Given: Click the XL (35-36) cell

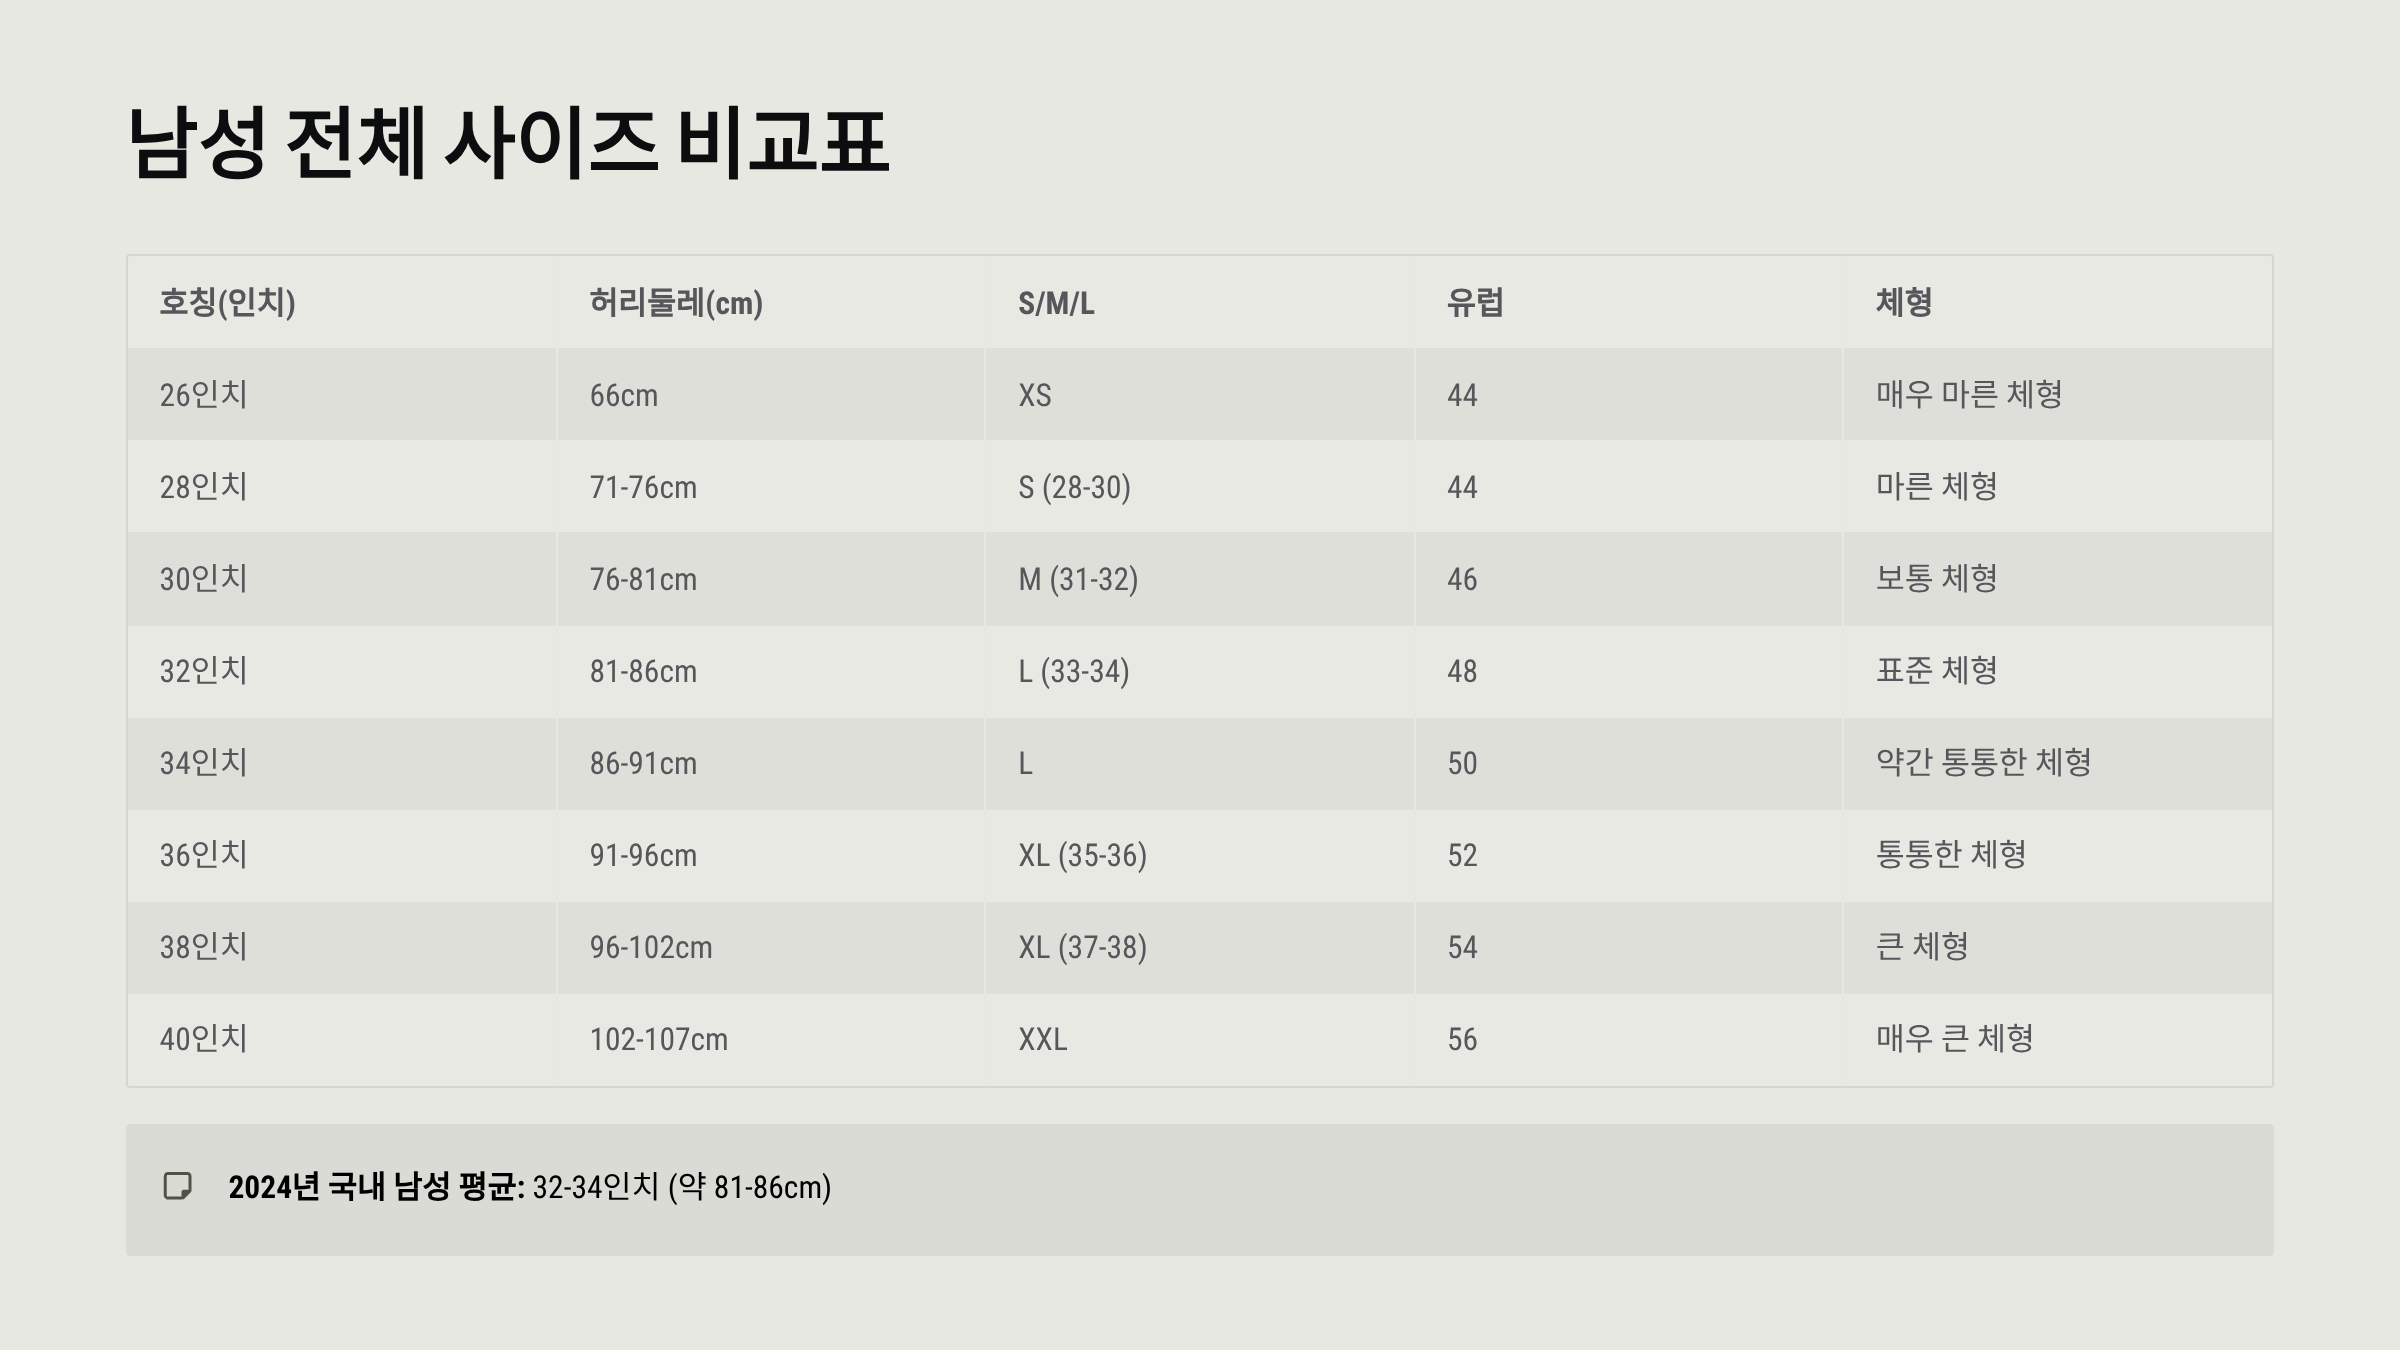Looking at the screenshot, I should click(1082, 855).
